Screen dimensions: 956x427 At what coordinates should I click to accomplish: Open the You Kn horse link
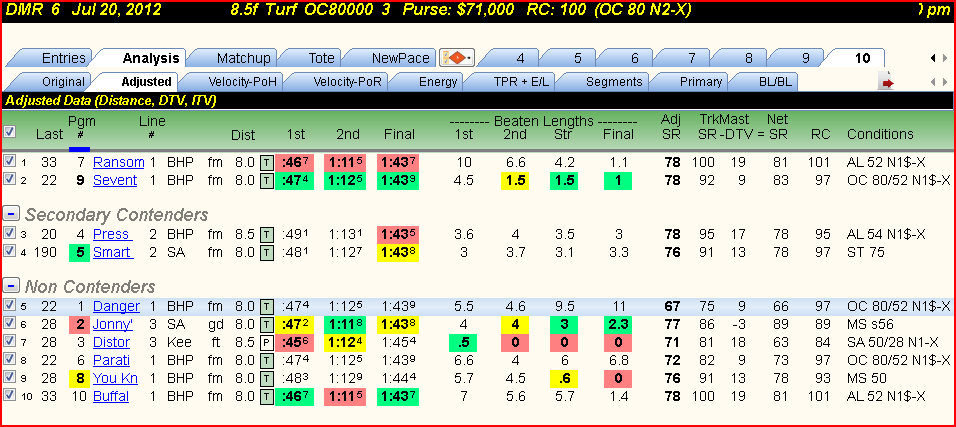click(115, 378)
